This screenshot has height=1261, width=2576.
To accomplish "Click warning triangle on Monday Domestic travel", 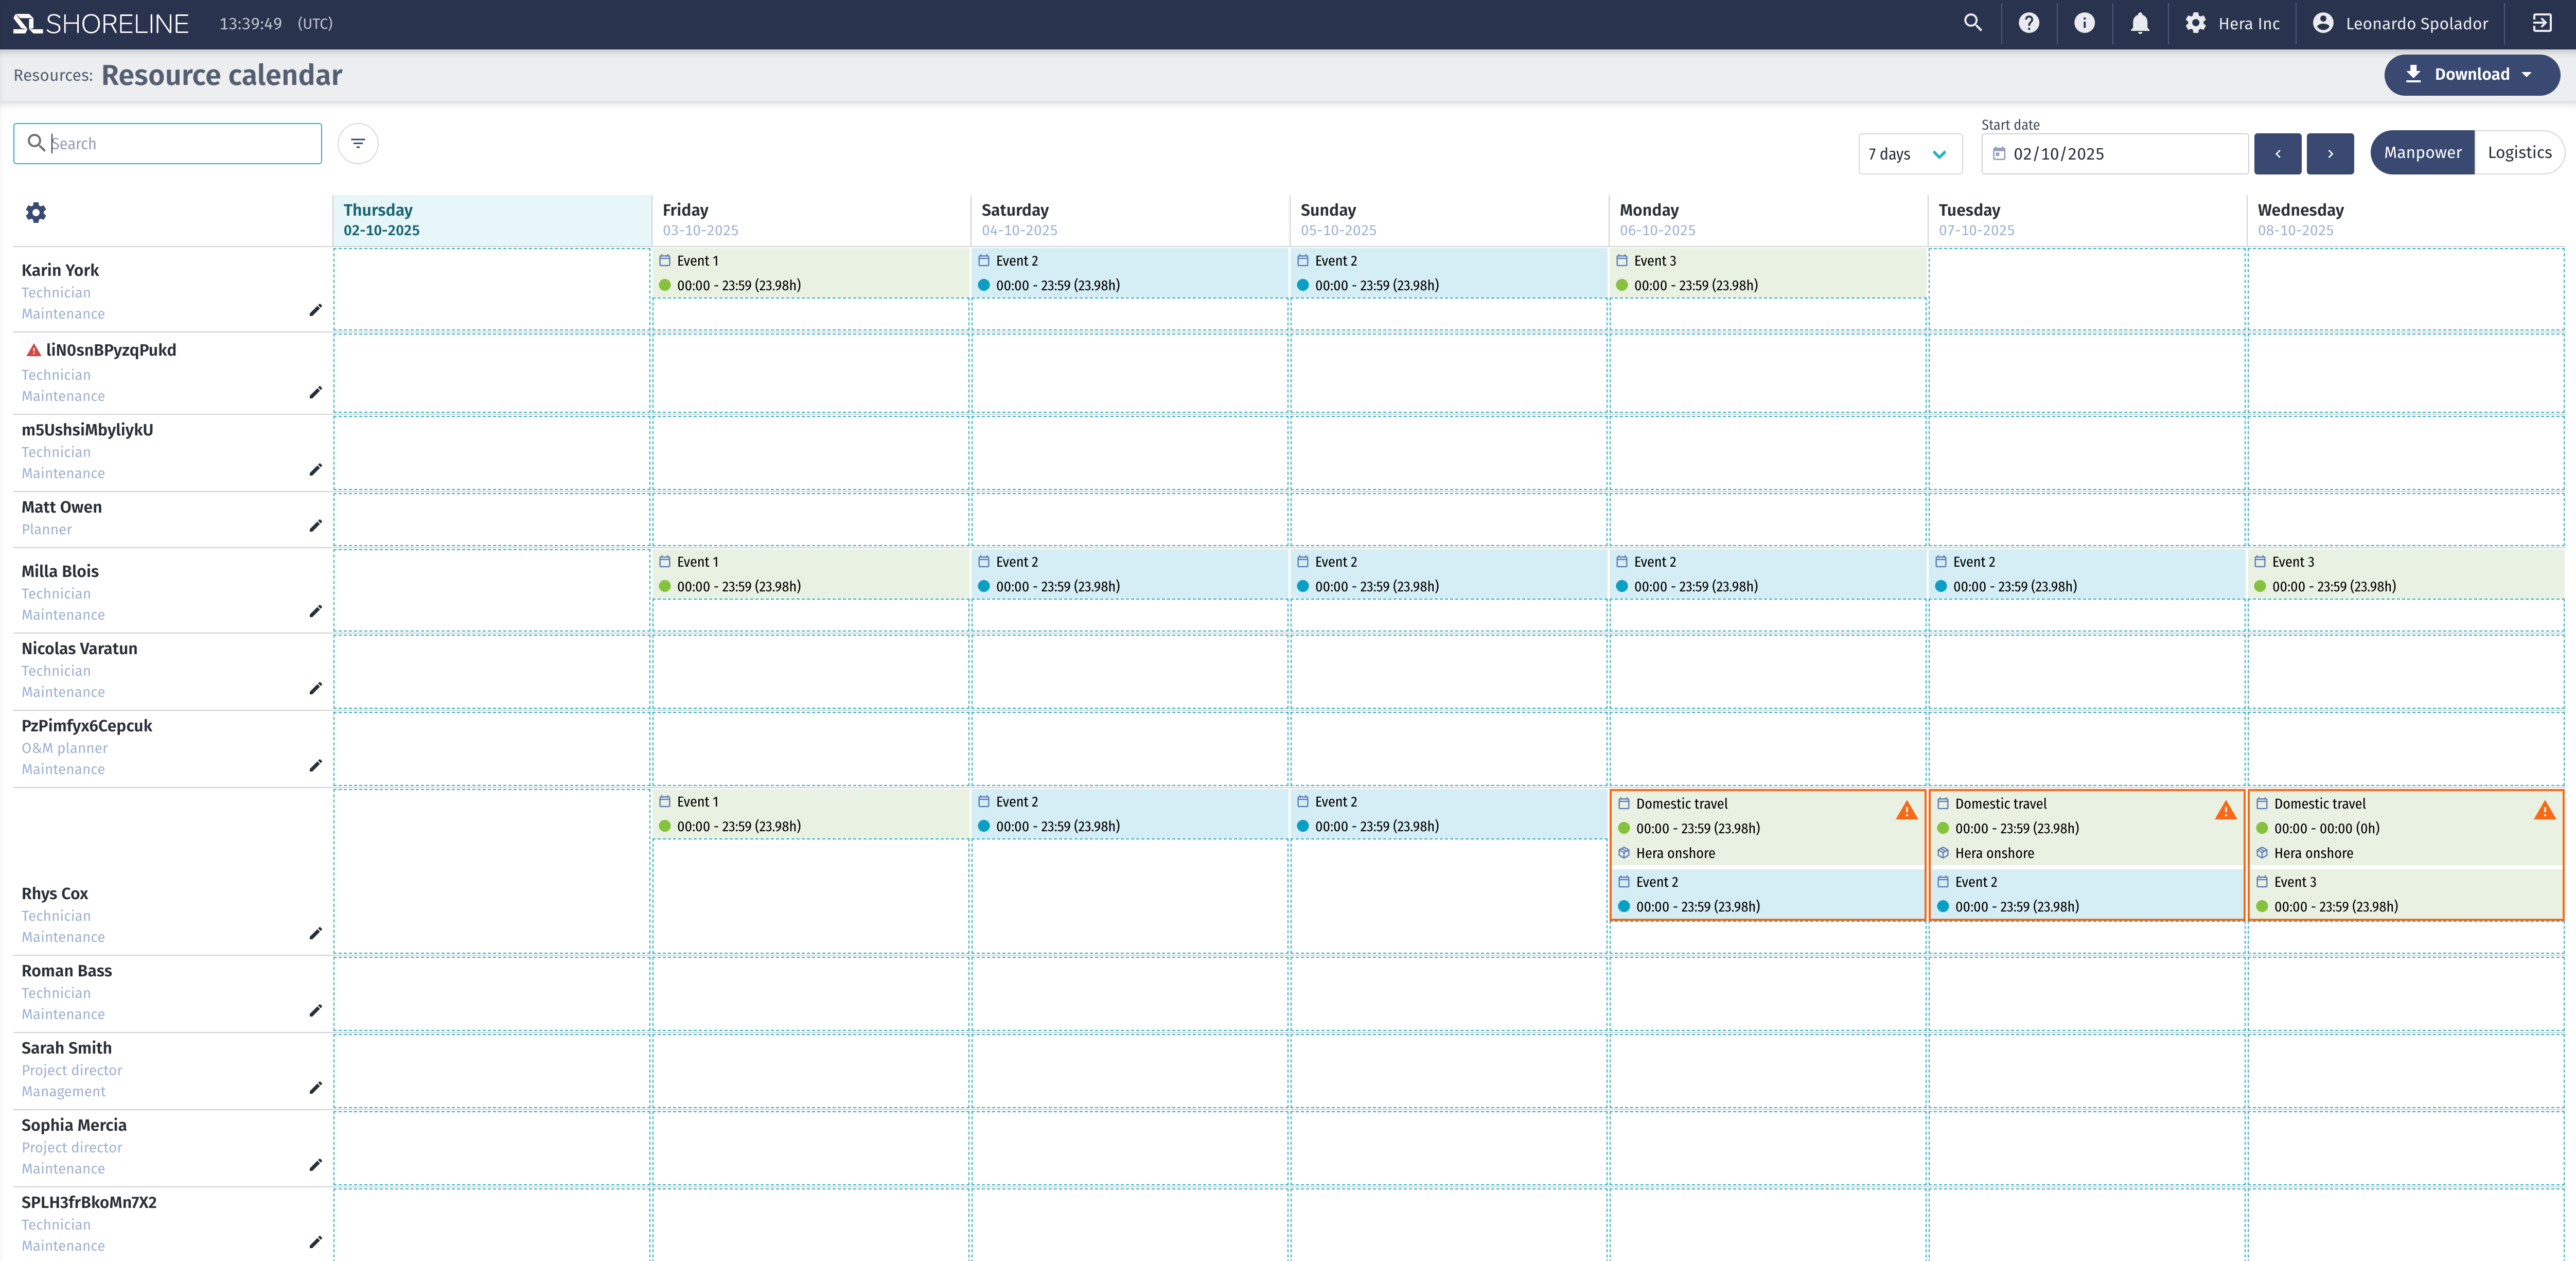I will tap(1906, 810).
